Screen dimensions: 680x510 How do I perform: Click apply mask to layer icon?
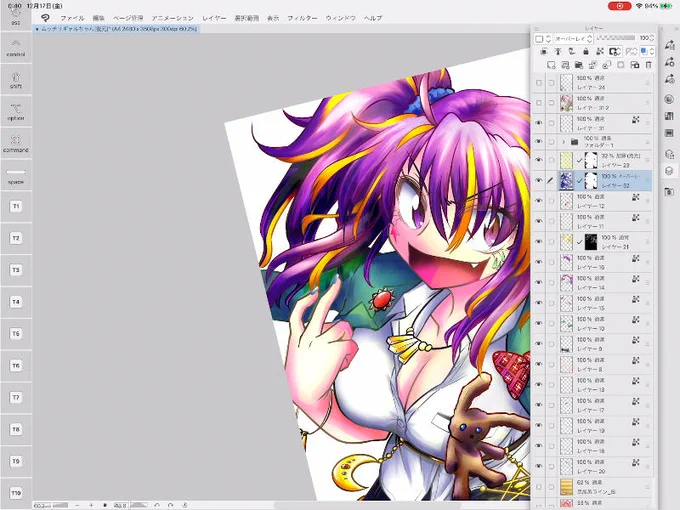[x=635, y=65]
